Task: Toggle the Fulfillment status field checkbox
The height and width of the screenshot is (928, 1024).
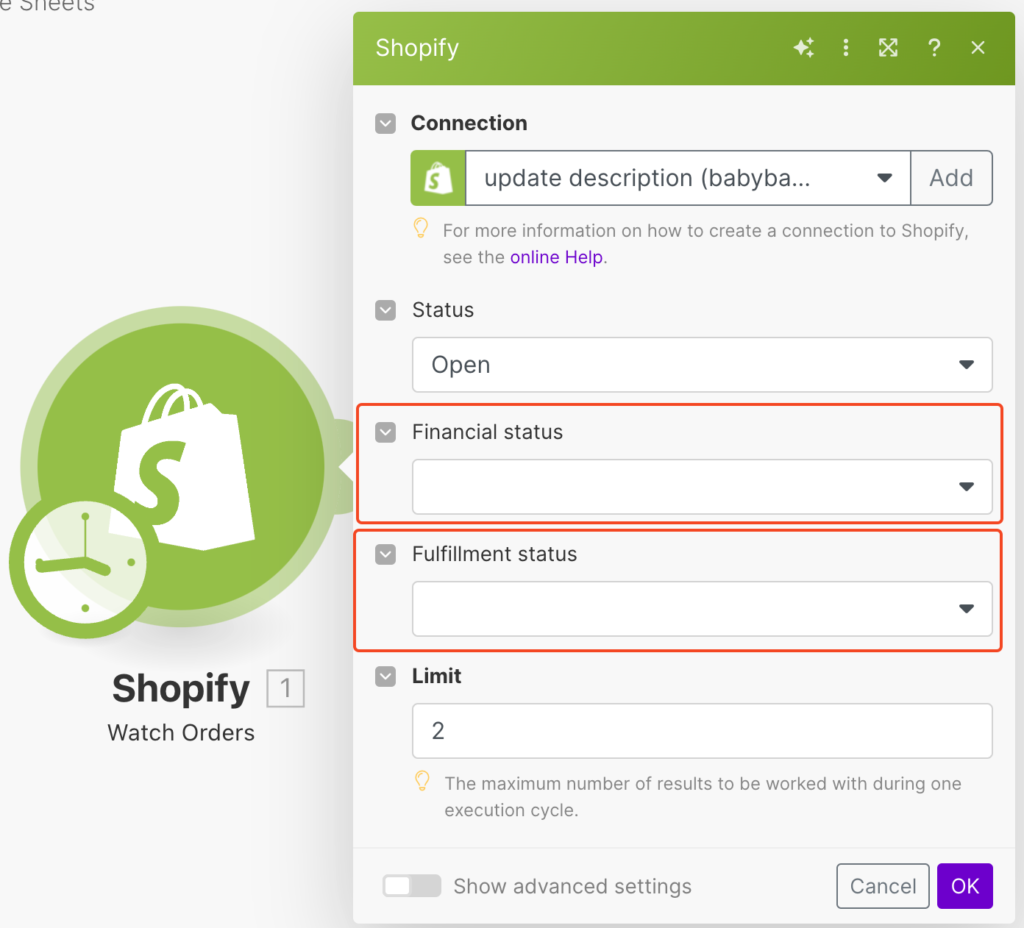Action: click(x=385, y=554)
